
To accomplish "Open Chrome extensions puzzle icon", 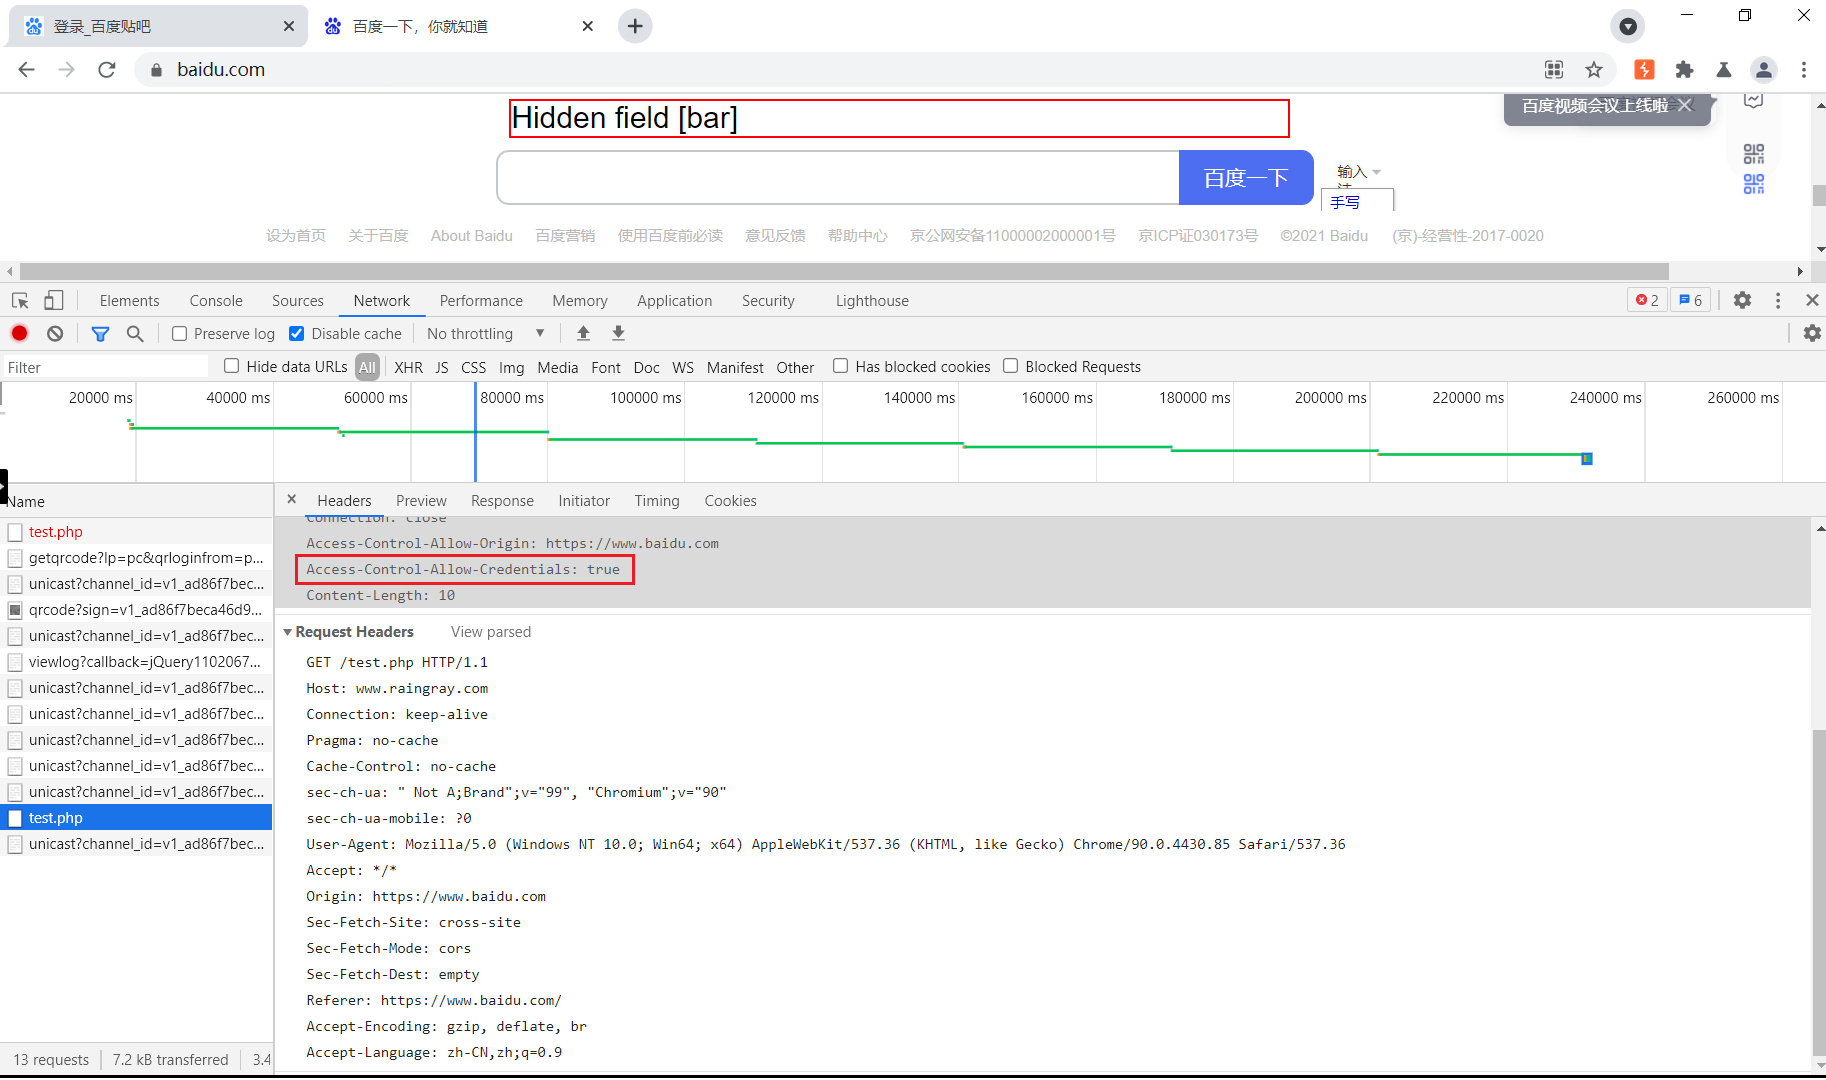I will click(1684, 69).
